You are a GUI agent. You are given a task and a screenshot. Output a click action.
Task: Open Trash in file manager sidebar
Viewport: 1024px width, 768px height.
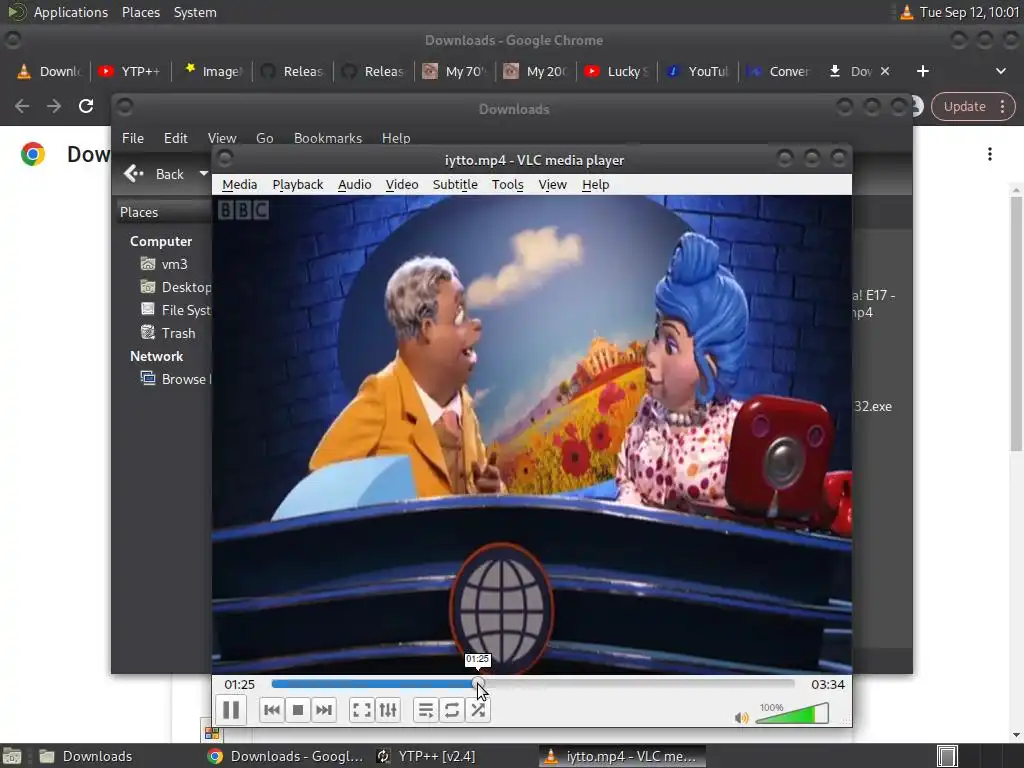click(x=168, y=333)
